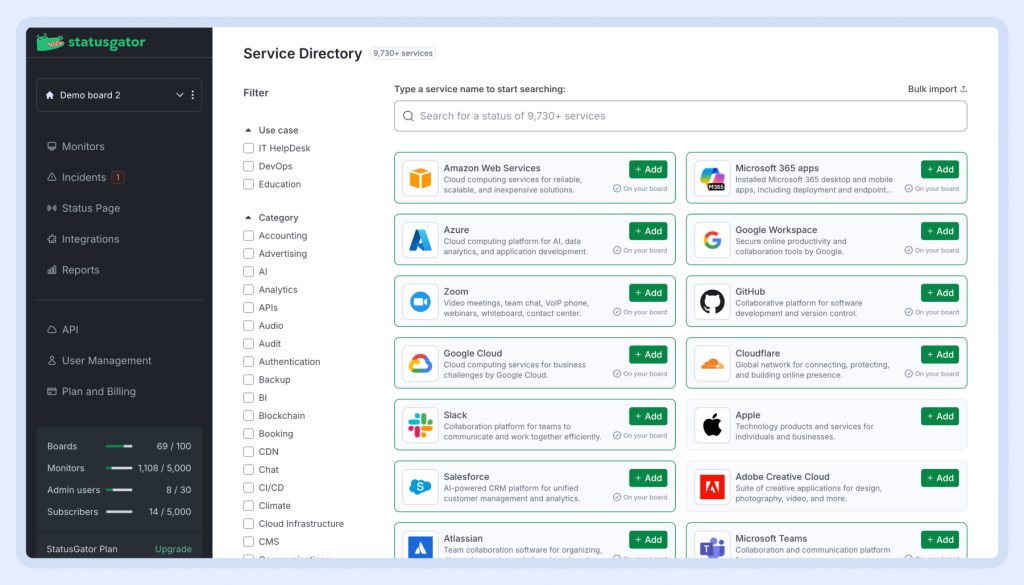Focus the service search field
Screen dimensions: 1024x585
coord(680,116)
